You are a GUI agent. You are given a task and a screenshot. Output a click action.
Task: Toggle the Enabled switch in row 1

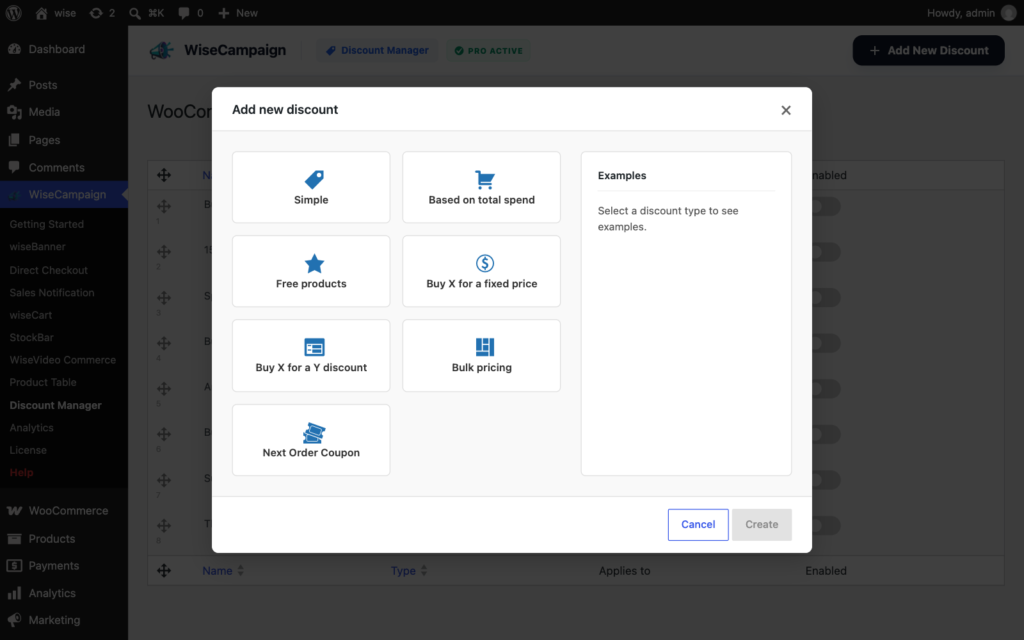pyautogui.click(x=825, y=207)
